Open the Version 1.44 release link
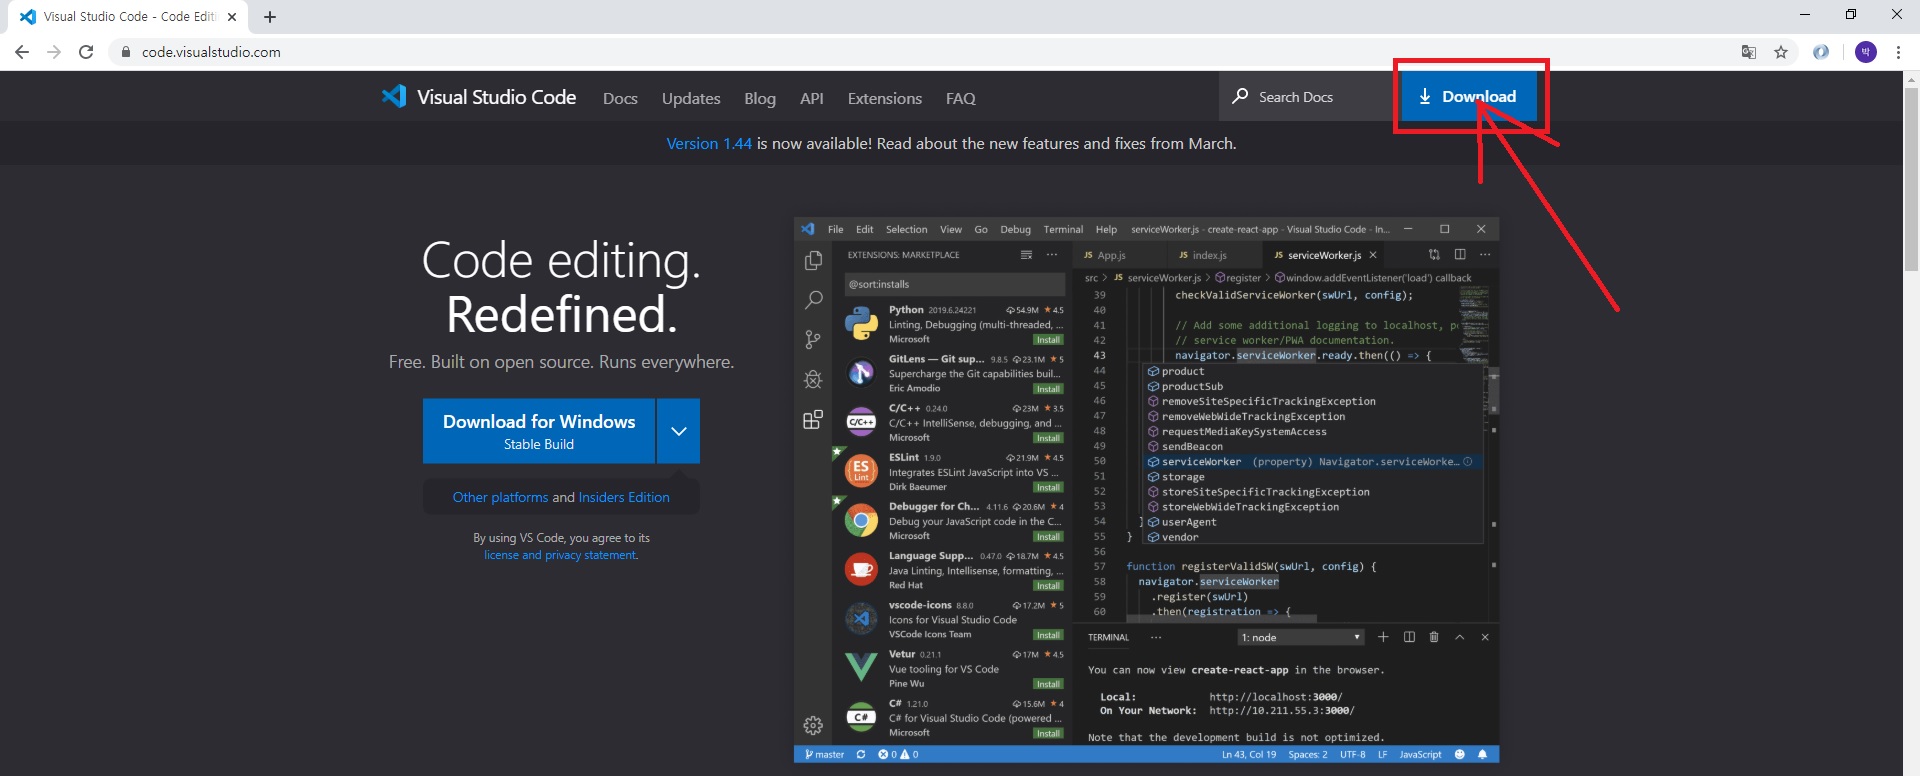 [709, 144]
